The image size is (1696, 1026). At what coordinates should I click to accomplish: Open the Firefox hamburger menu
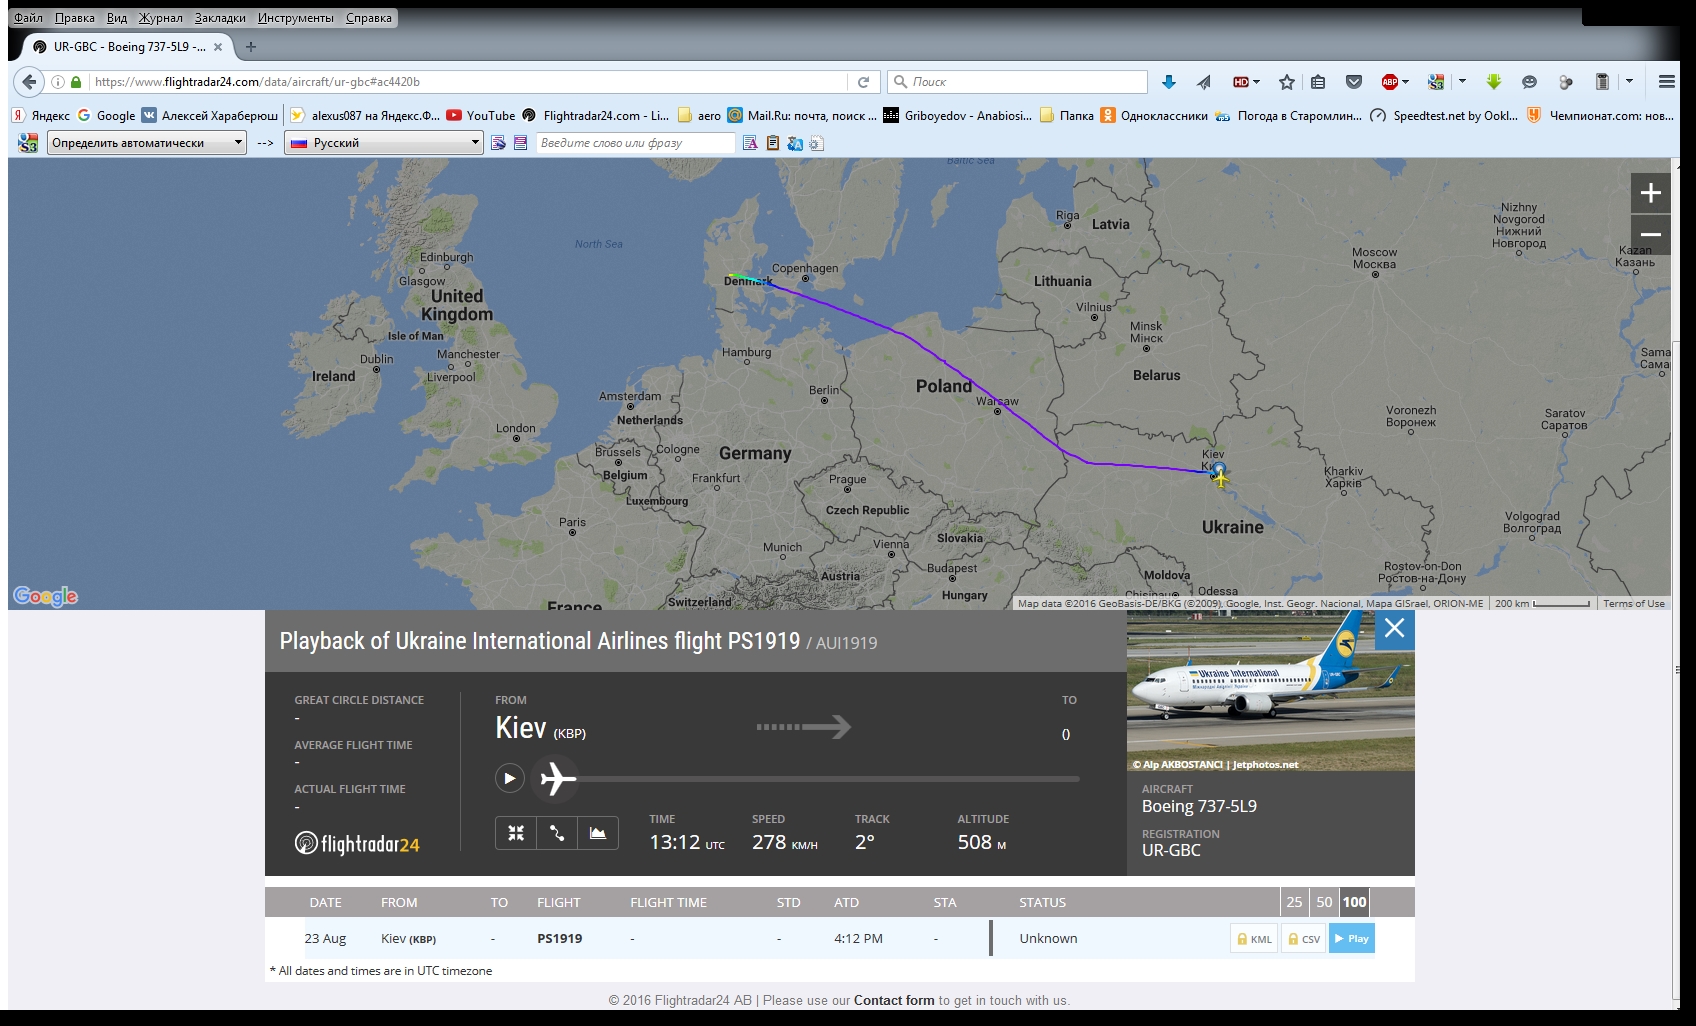1666,82
